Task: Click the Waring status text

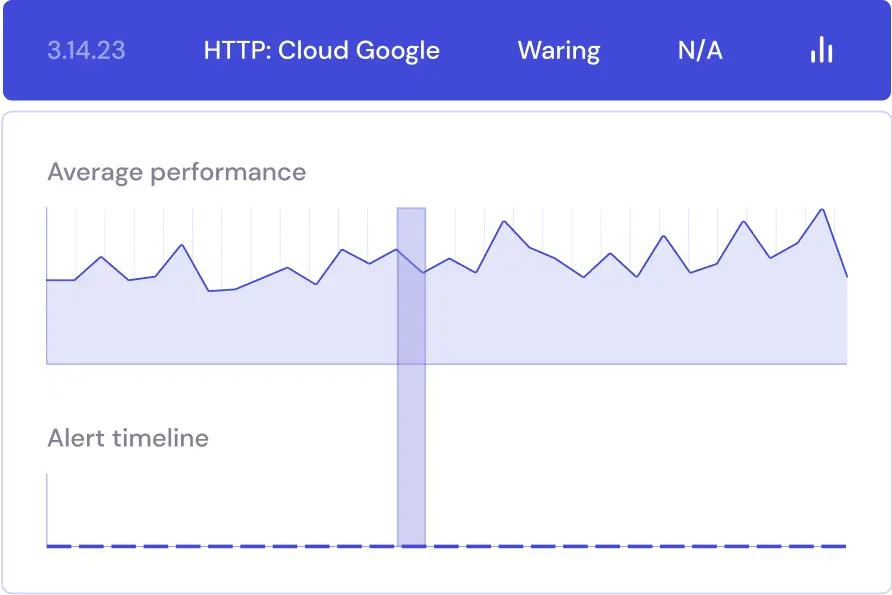Action: click(558, 50)
